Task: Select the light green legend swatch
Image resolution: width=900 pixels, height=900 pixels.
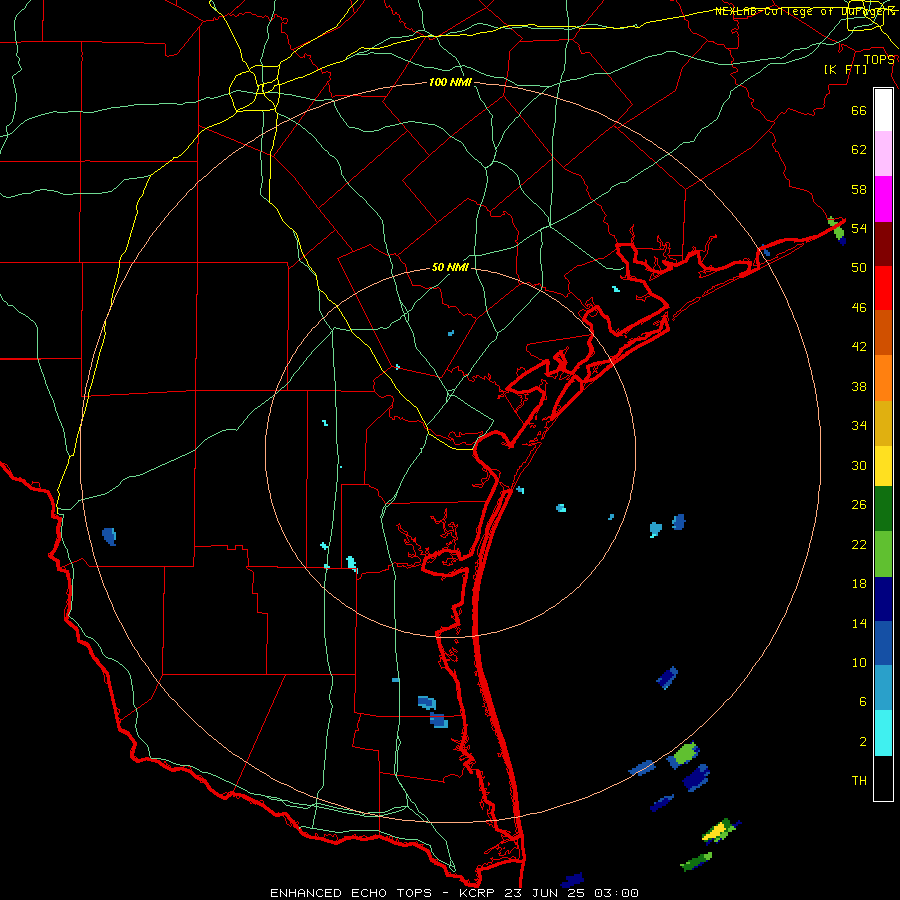Action: [x=883, y=554]
